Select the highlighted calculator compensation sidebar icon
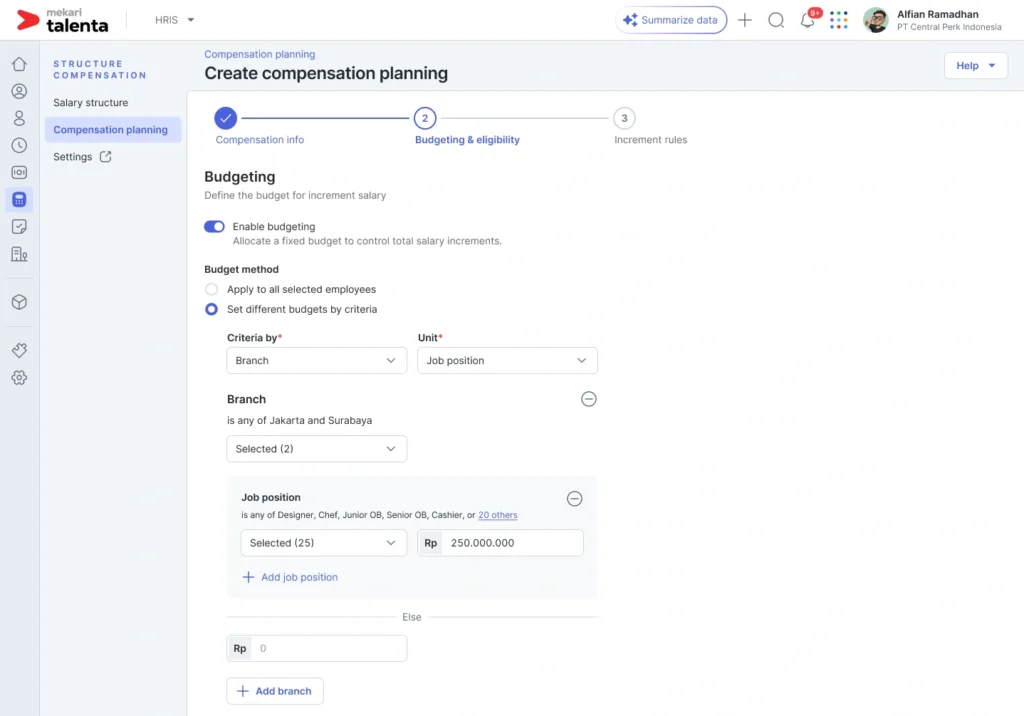The height and width of the screenshot is (716, 1024). tap(19, 199)
